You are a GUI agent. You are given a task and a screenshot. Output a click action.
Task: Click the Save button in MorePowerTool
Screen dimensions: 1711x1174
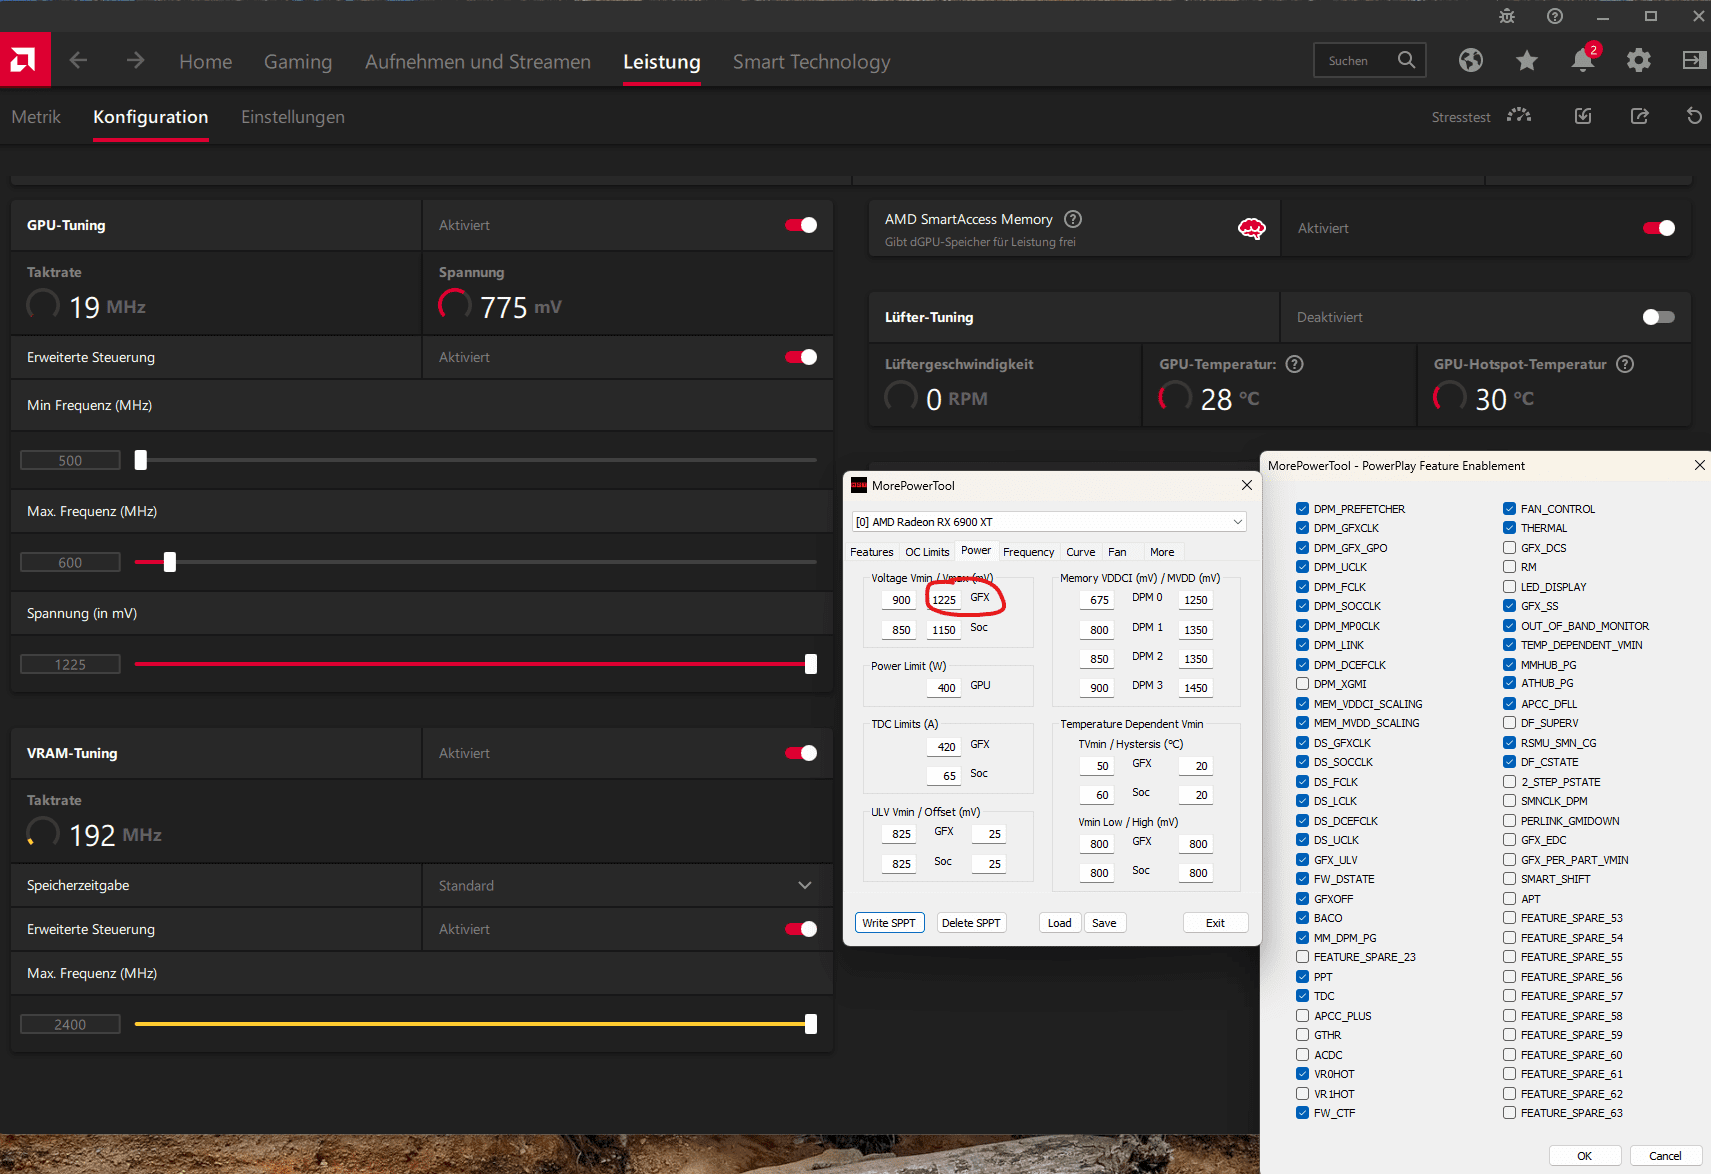coord(1104,923)
